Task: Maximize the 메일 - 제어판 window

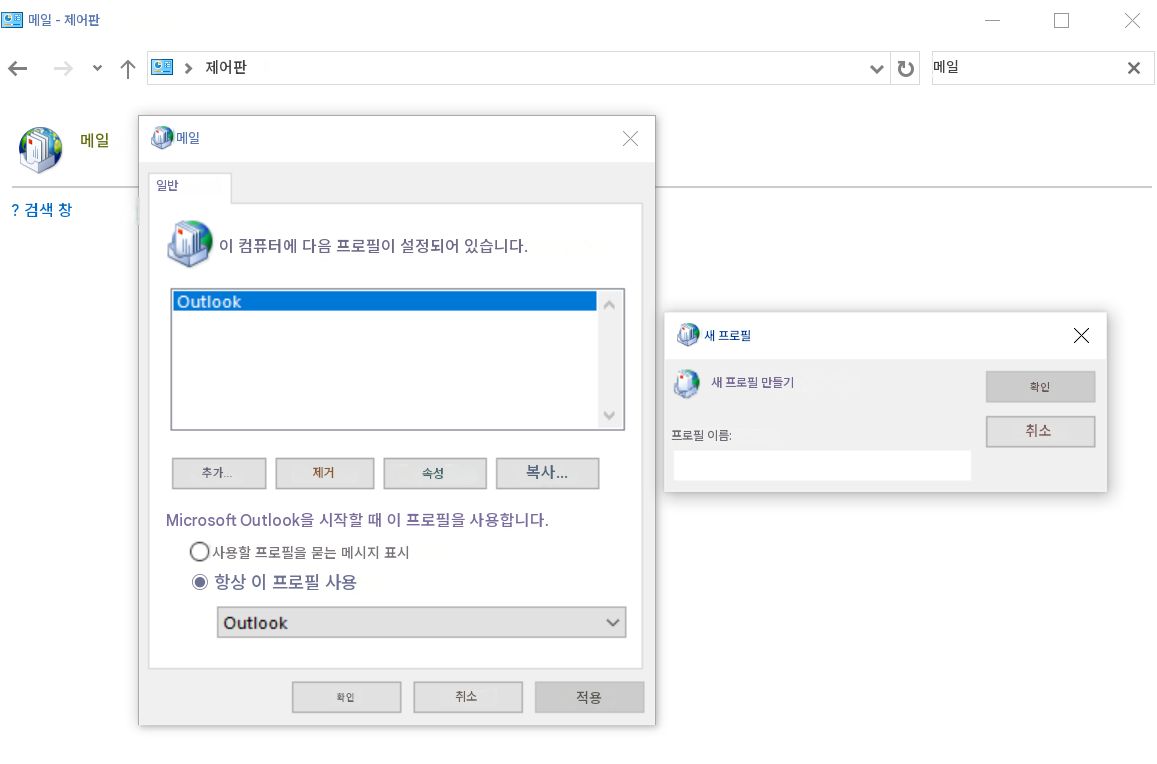Action: 1061,21
